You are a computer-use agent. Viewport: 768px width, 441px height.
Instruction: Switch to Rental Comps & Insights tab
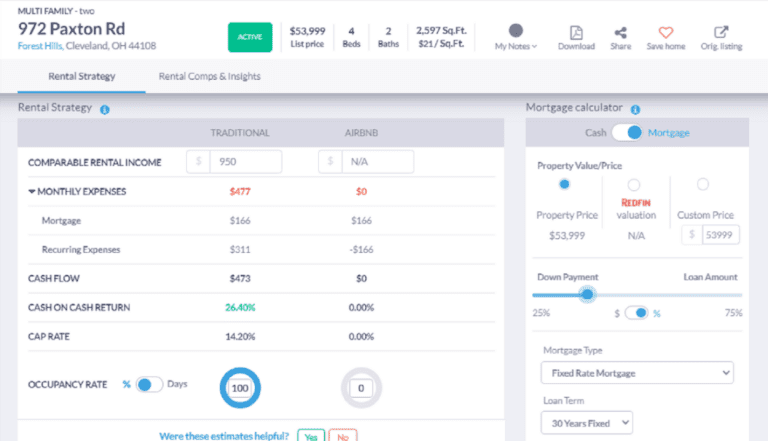coord(210,77)
